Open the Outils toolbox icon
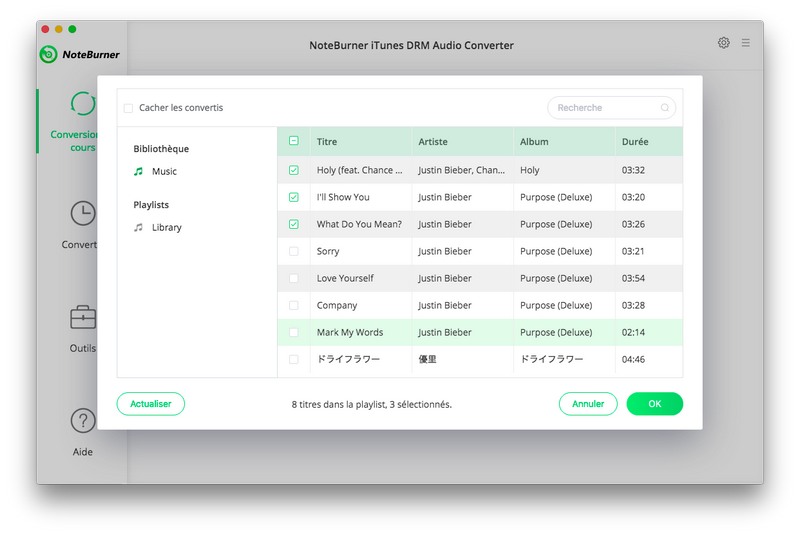The image size is (800, 536). tap(83, 317)
